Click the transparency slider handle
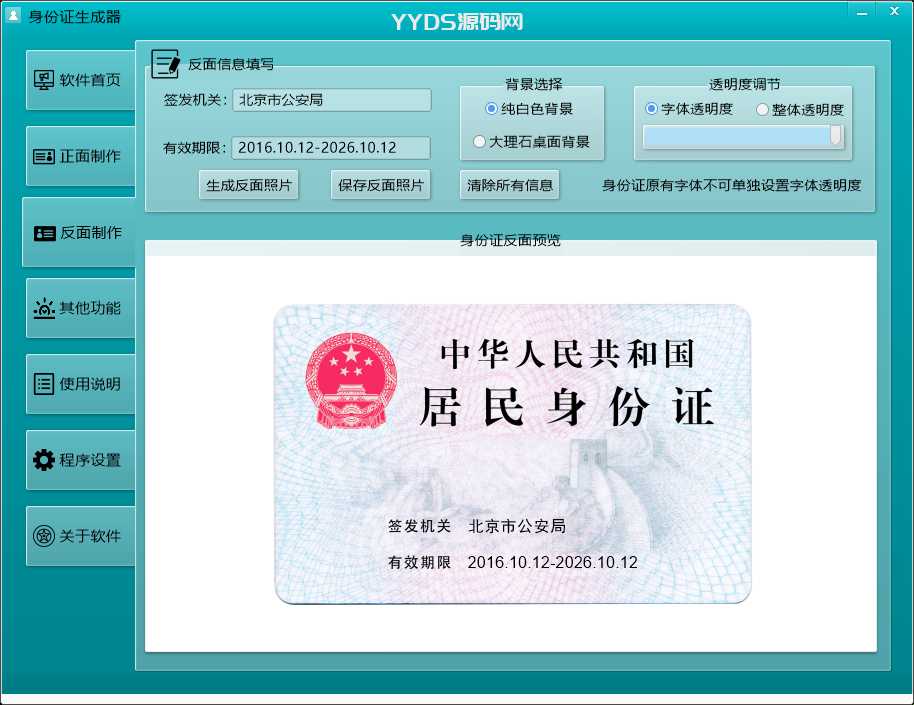 point(835,136)
